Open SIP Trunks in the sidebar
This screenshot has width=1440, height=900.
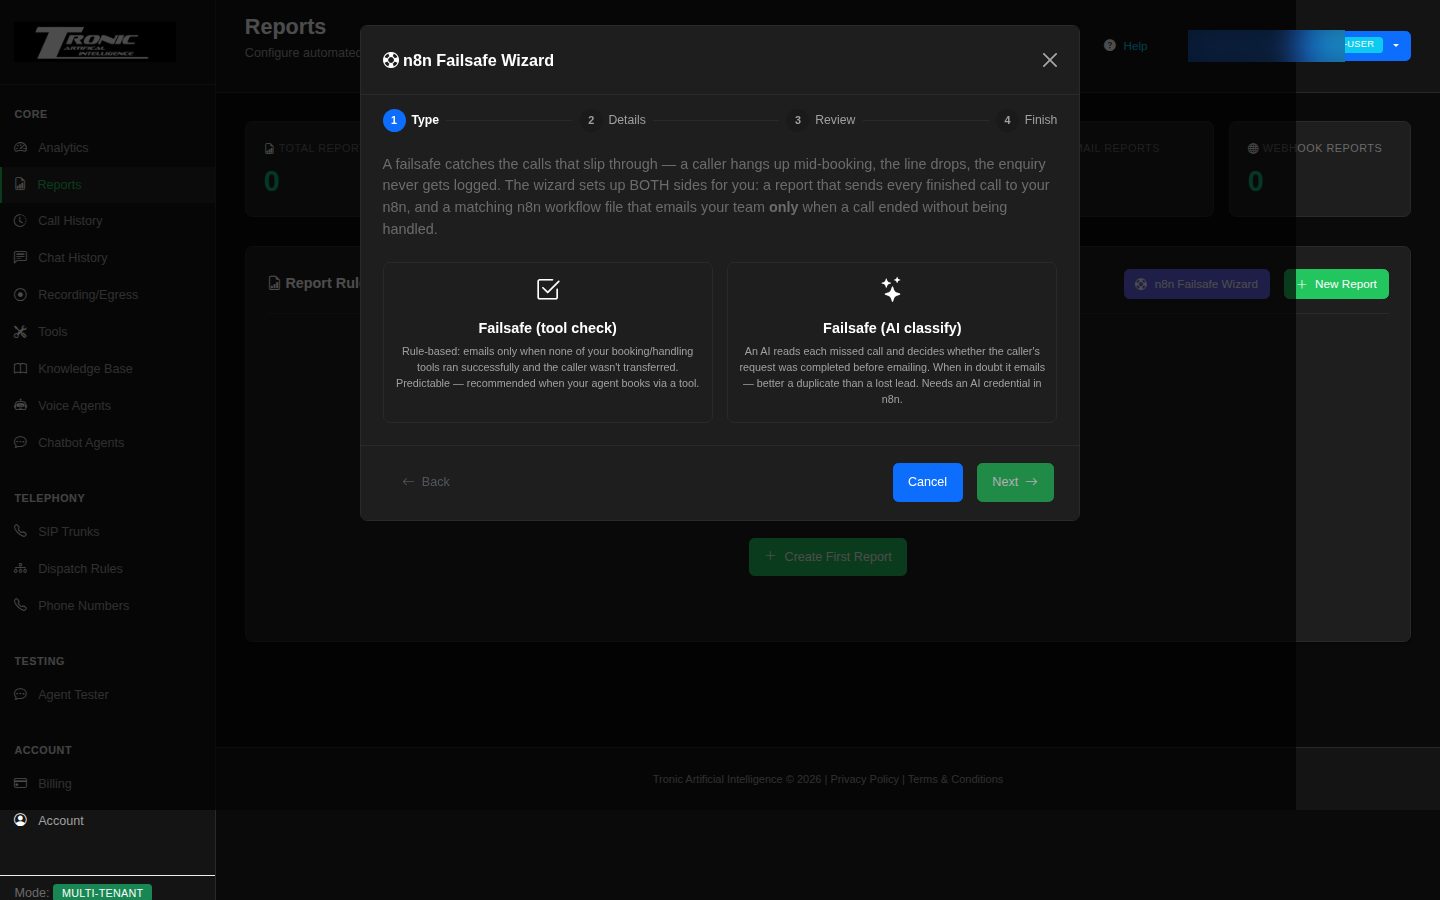107,532
